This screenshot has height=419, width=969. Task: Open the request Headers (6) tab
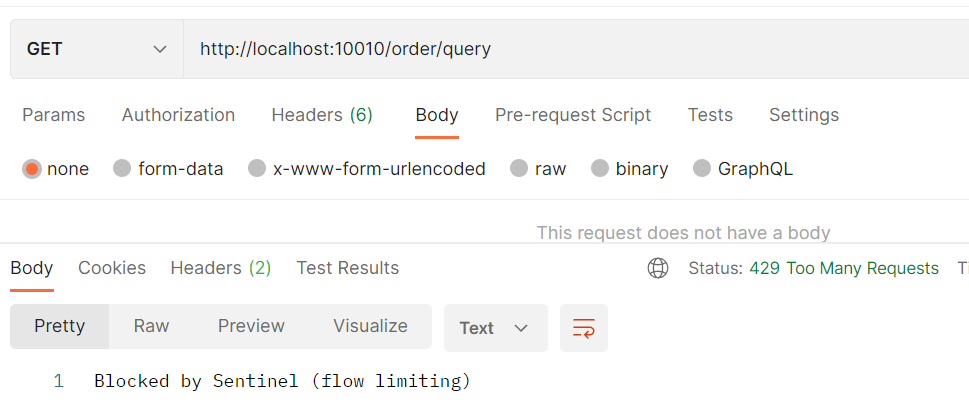point(322,115)
